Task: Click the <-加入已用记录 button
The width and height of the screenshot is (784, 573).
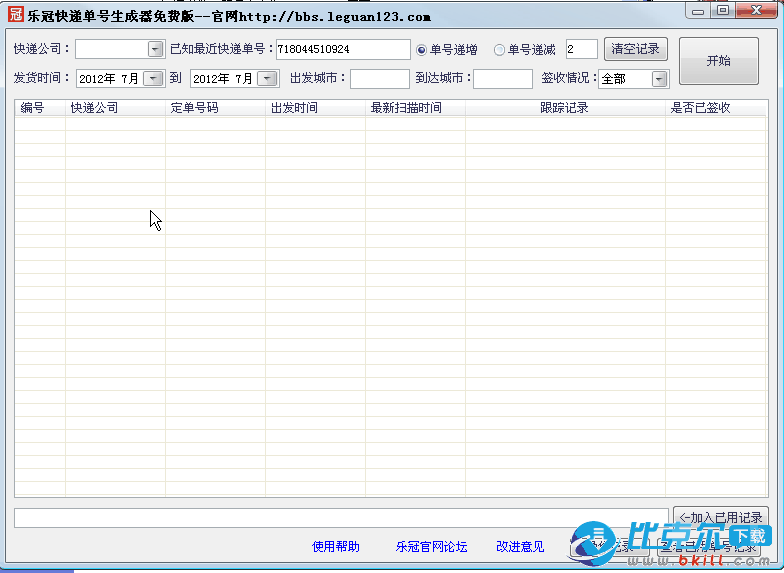Action: (720, 516)
